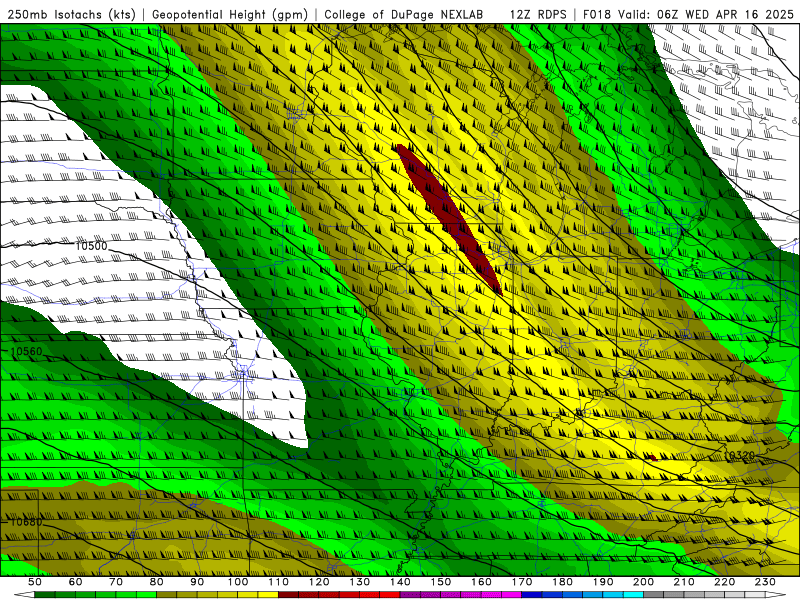Viewport: 800px width, 600px height.
Task: Click the 230 value on the color scale
Action: [766, 582]
